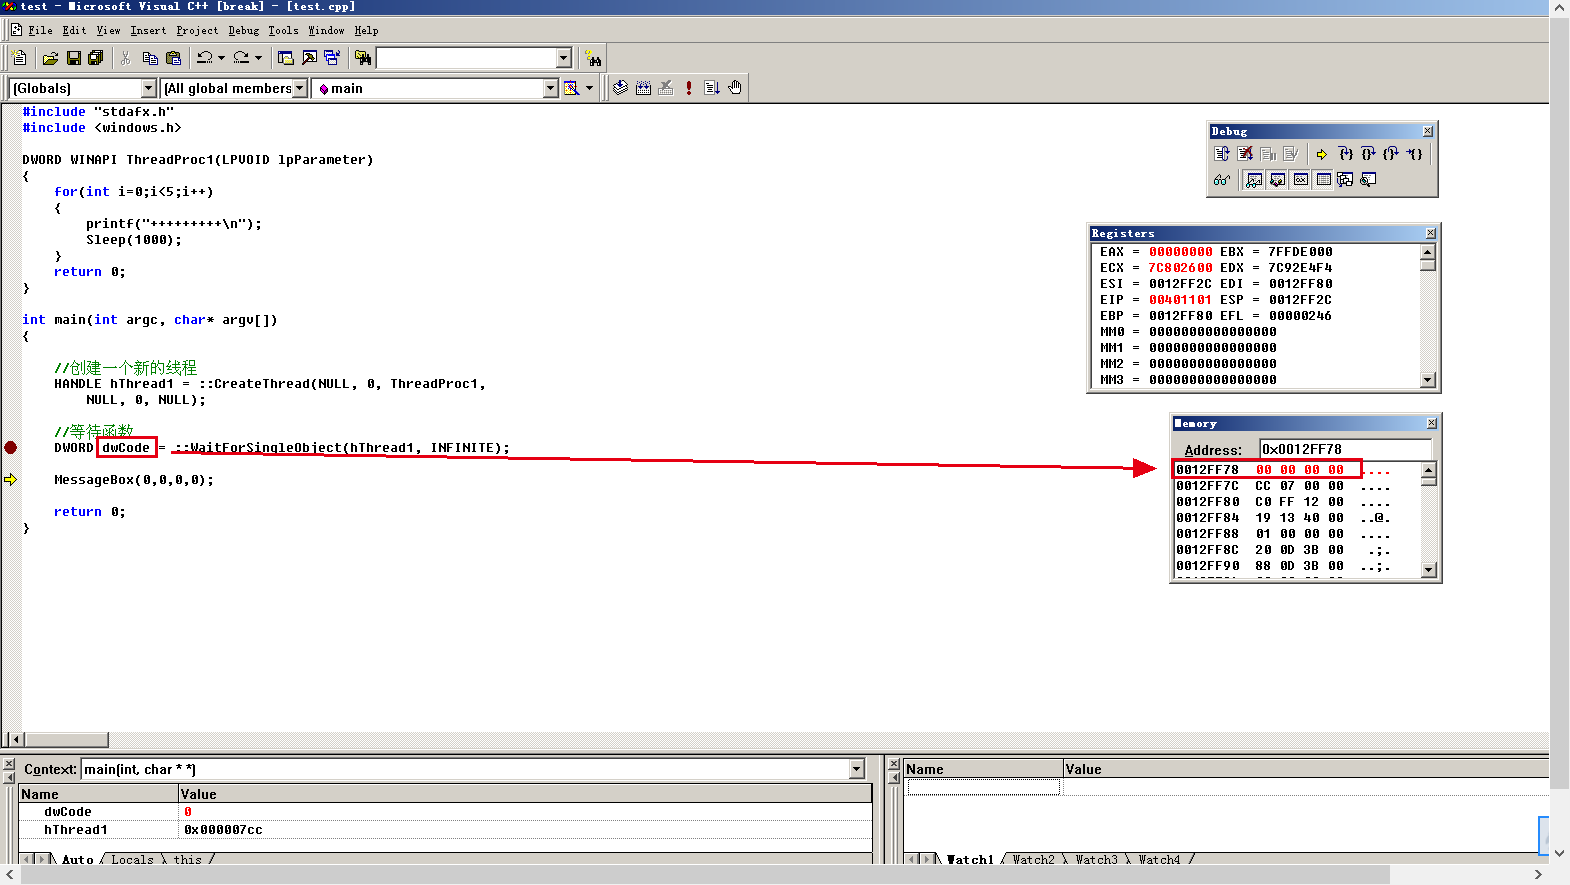The width and height of the screenshot is (1570, 885).
Task: Open the Edit menu
Action: tap(74, 30)
